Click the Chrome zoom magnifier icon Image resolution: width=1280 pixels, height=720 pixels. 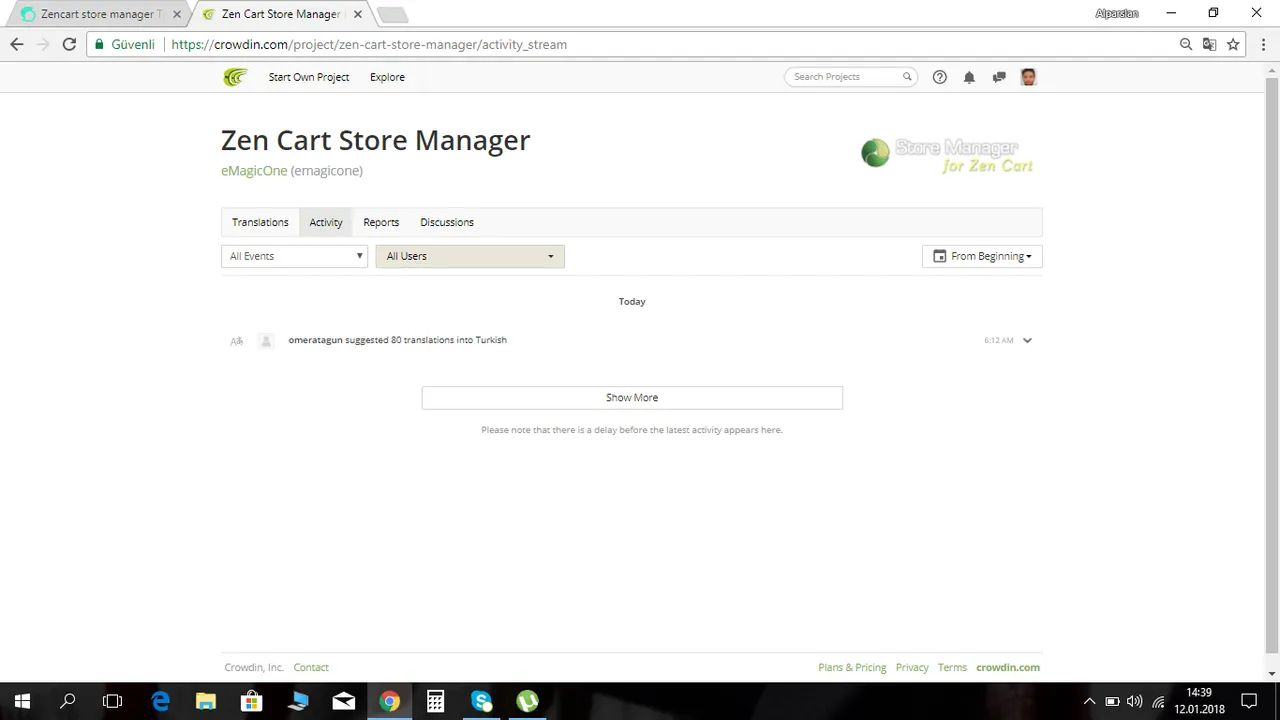click(x=1186, y=44)
